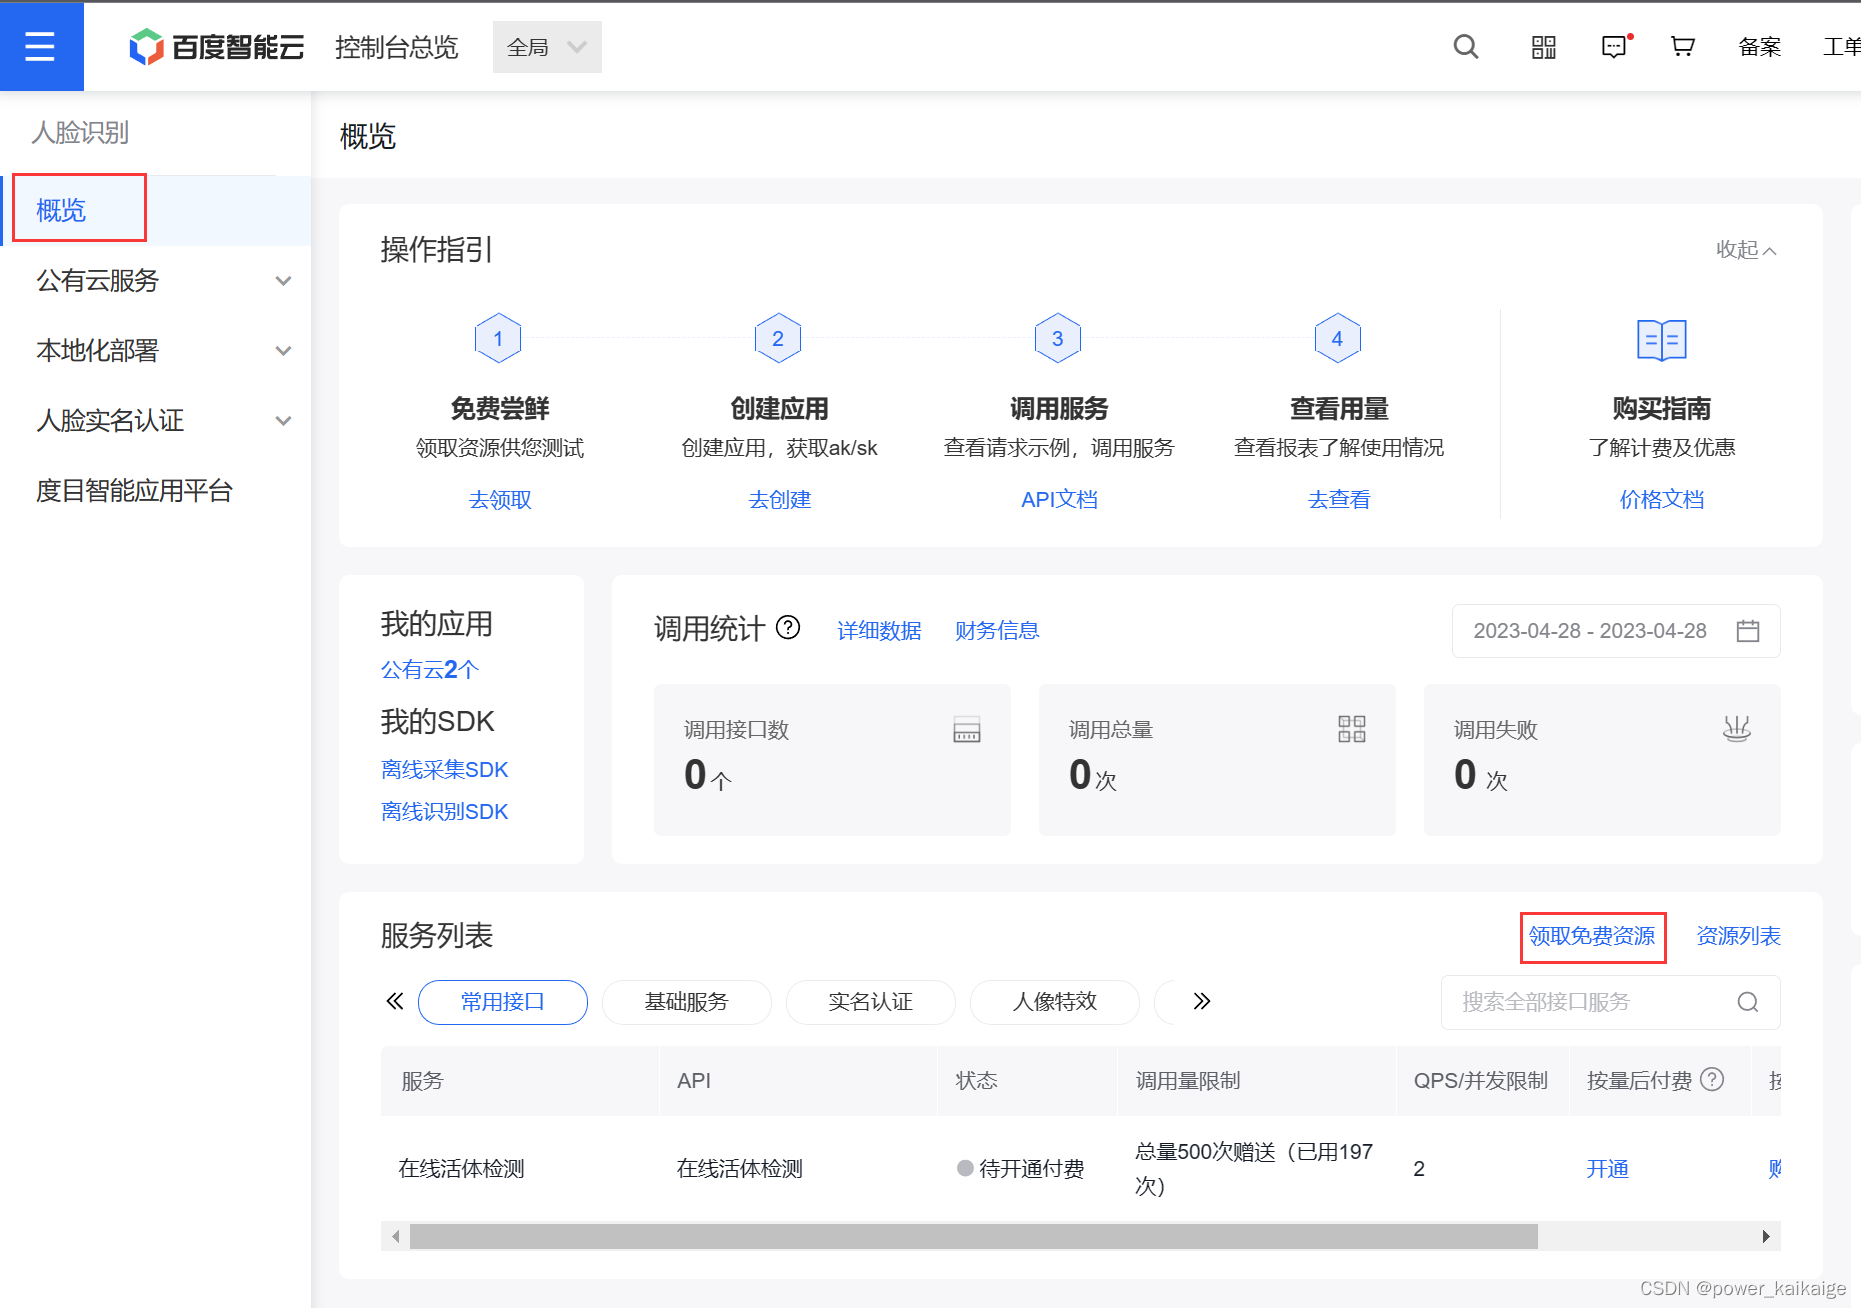Click step 3 hexagon icon
The width and height of the screenshot is (1861, 1308).
(x=1057, y=339)
